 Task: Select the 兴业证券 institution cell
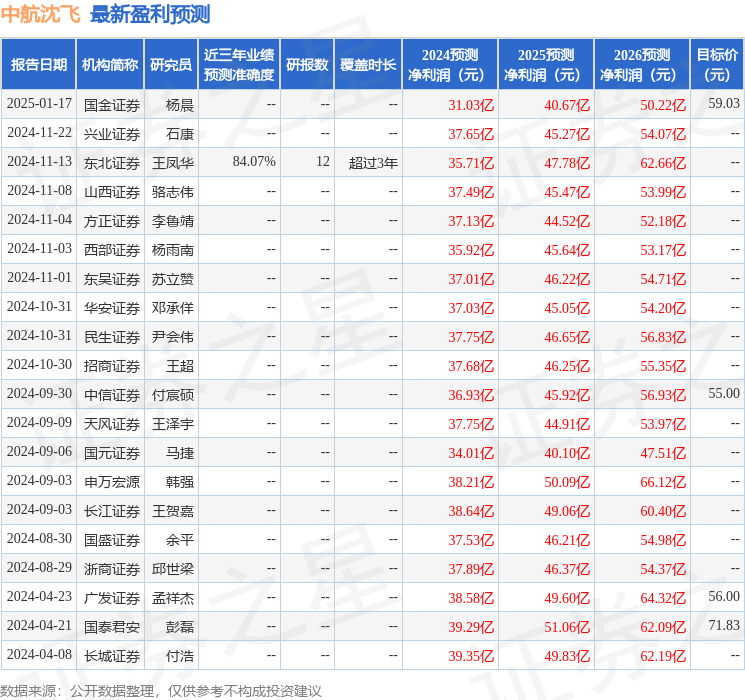tap(110, 134)
